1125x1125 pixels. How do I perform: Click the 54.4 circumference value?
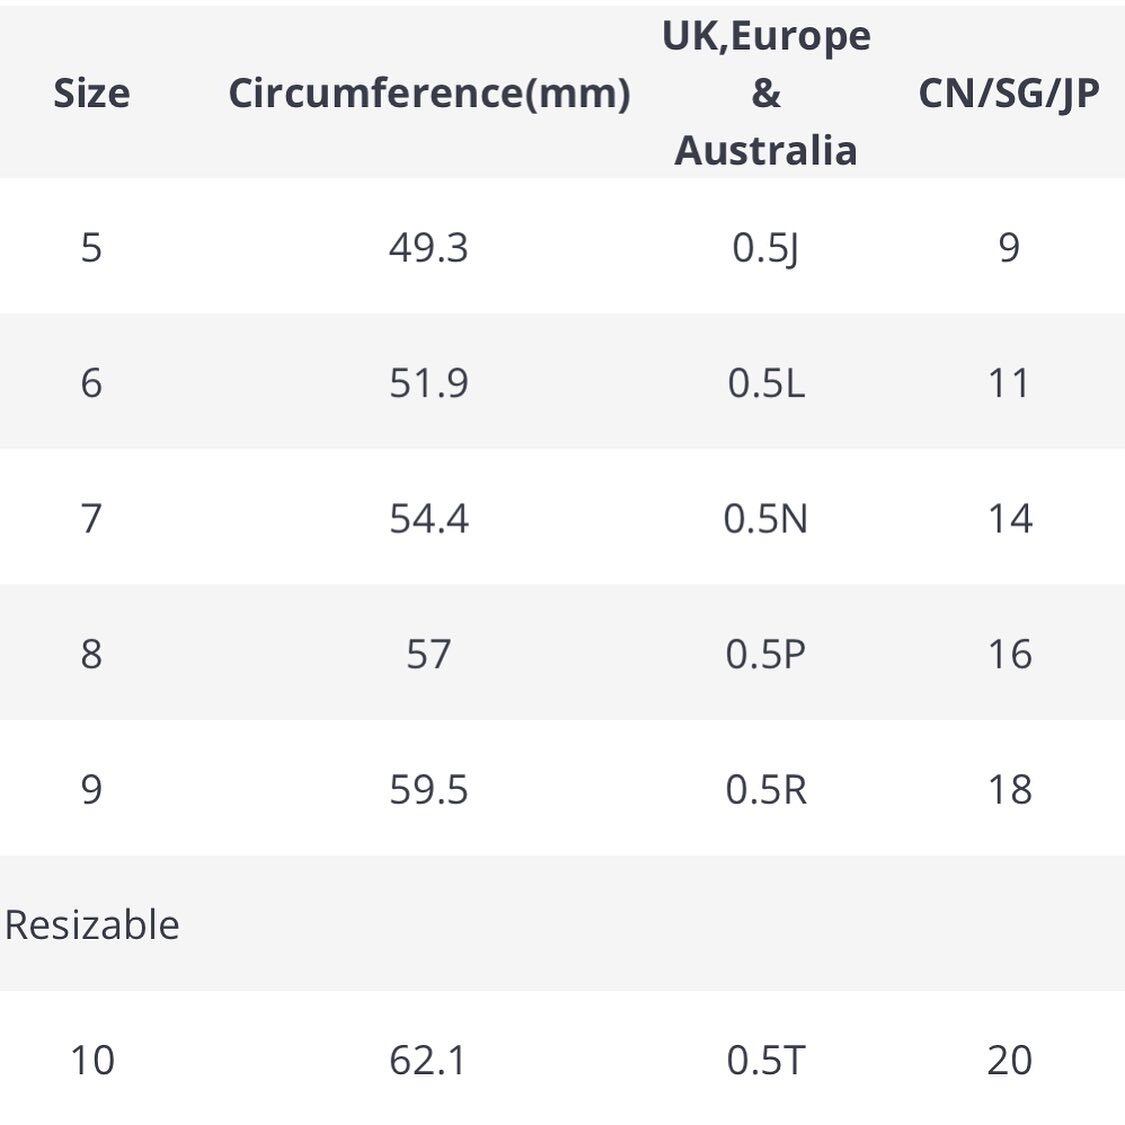[x=429, y=518]
